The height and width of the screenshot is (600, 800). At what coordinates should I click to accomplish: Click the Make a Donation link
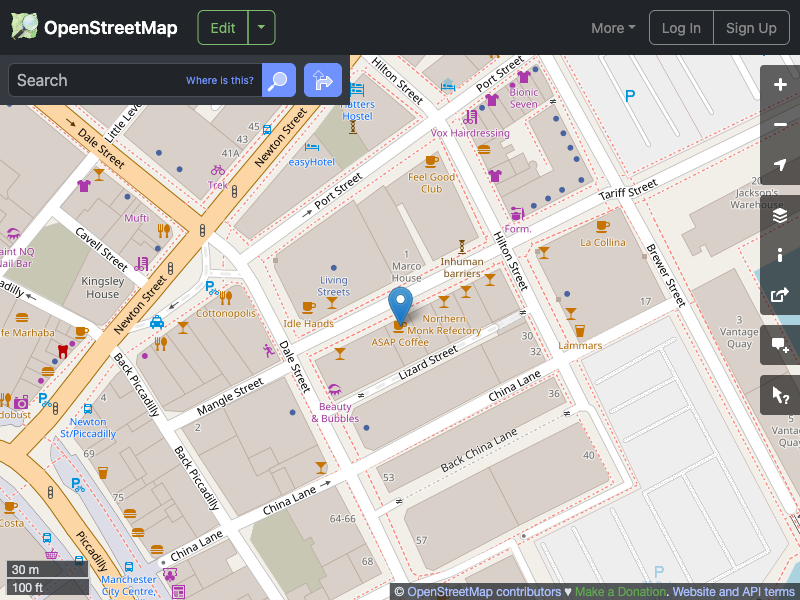(620, 591)
